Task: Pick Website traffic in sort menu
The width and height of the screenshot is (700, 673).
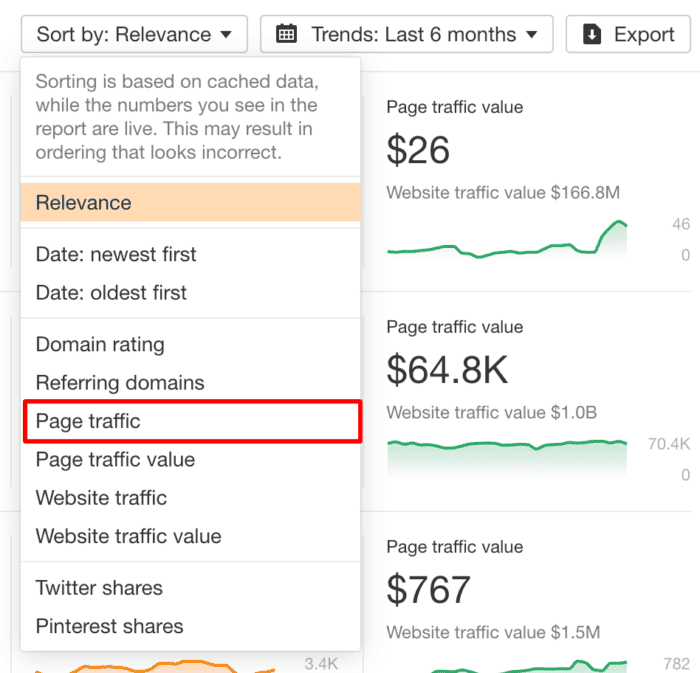Action: [101, 498]
